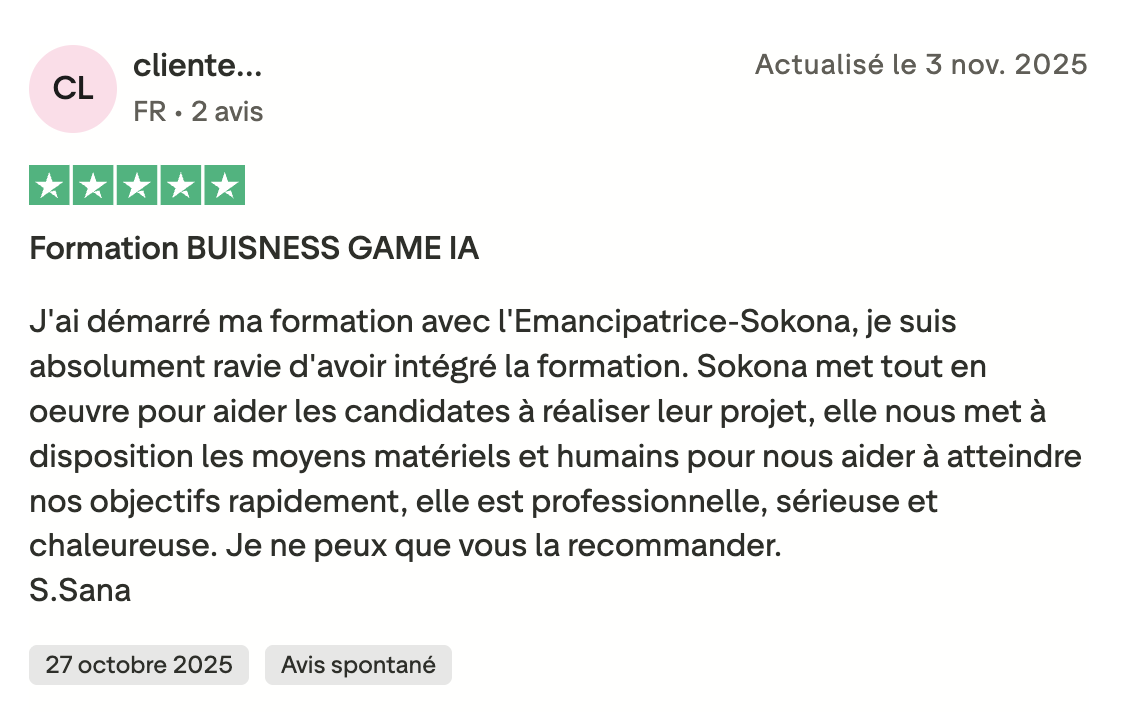The height and width of the screenshot is (712, 1140).
Task: Click the pink CL reviewer avatar
Action: coord(73,89)
